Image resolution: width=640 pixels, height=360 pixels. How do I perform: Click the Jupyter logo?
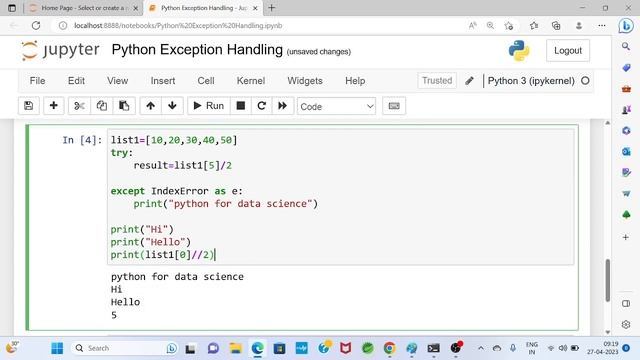pos(60,50)
